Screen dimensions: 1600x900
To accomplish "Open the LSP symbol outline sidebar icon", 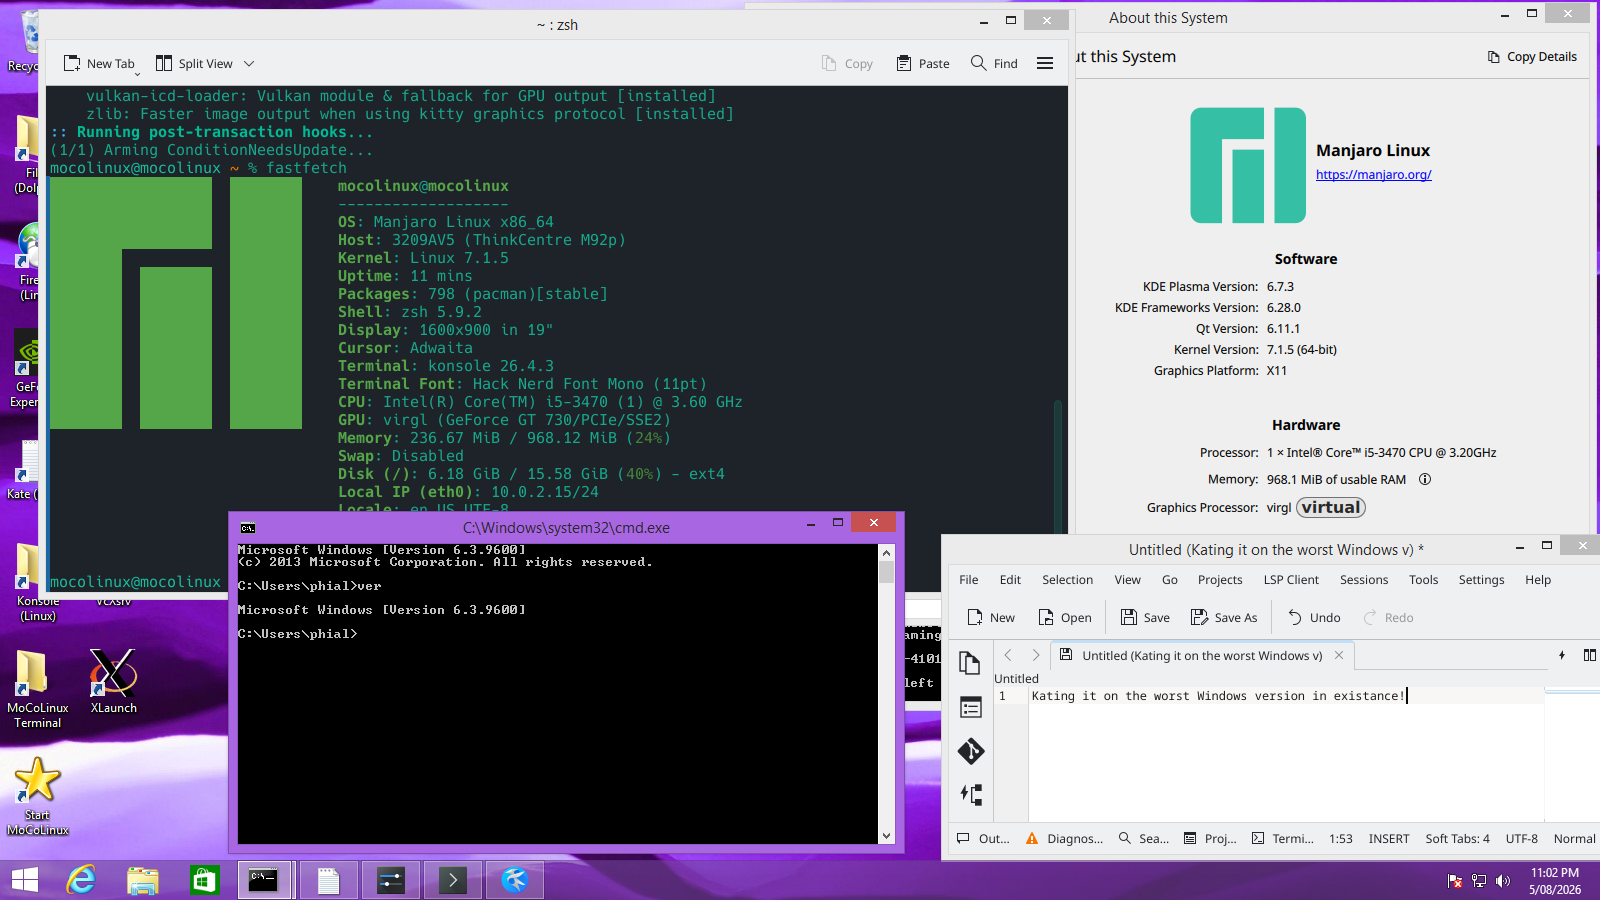I will (x=970, y=795).
